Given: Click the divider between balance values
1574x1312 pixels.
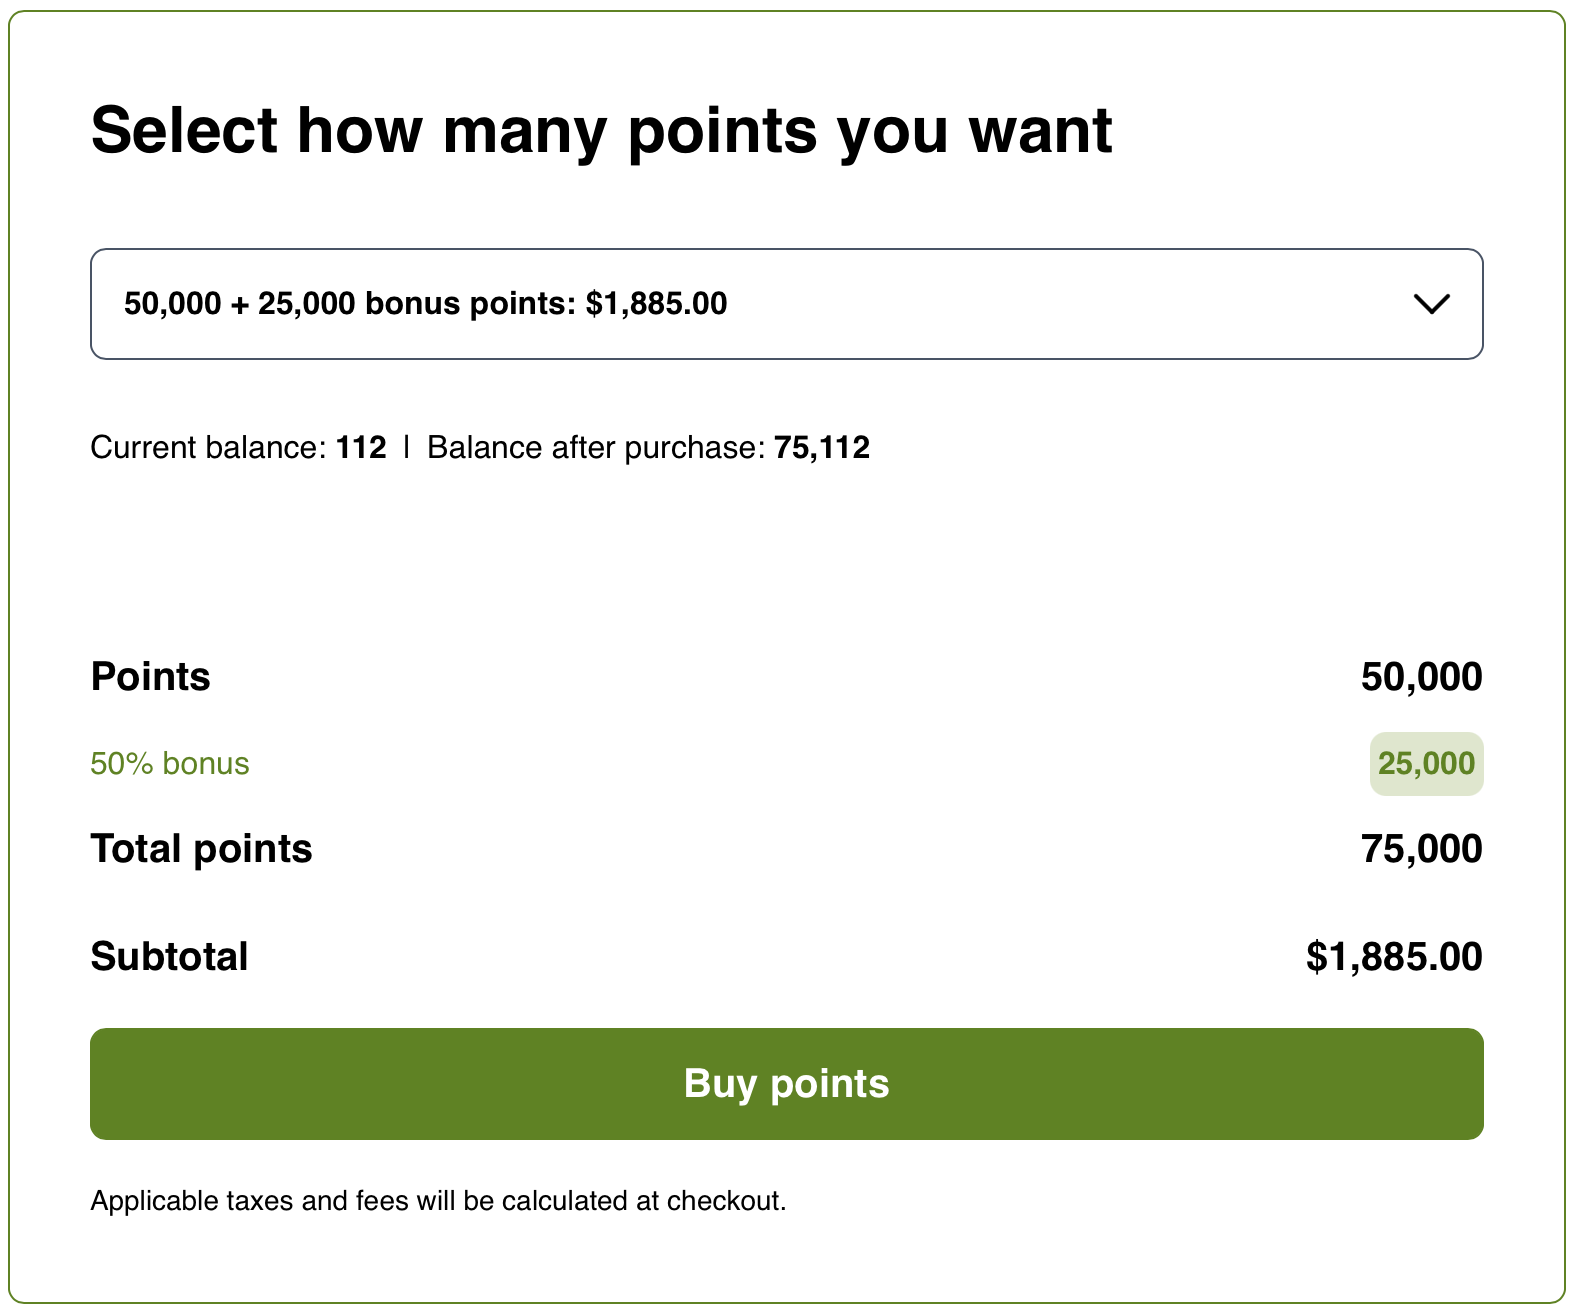Looking at the screenshot, I should pos(406,447).
